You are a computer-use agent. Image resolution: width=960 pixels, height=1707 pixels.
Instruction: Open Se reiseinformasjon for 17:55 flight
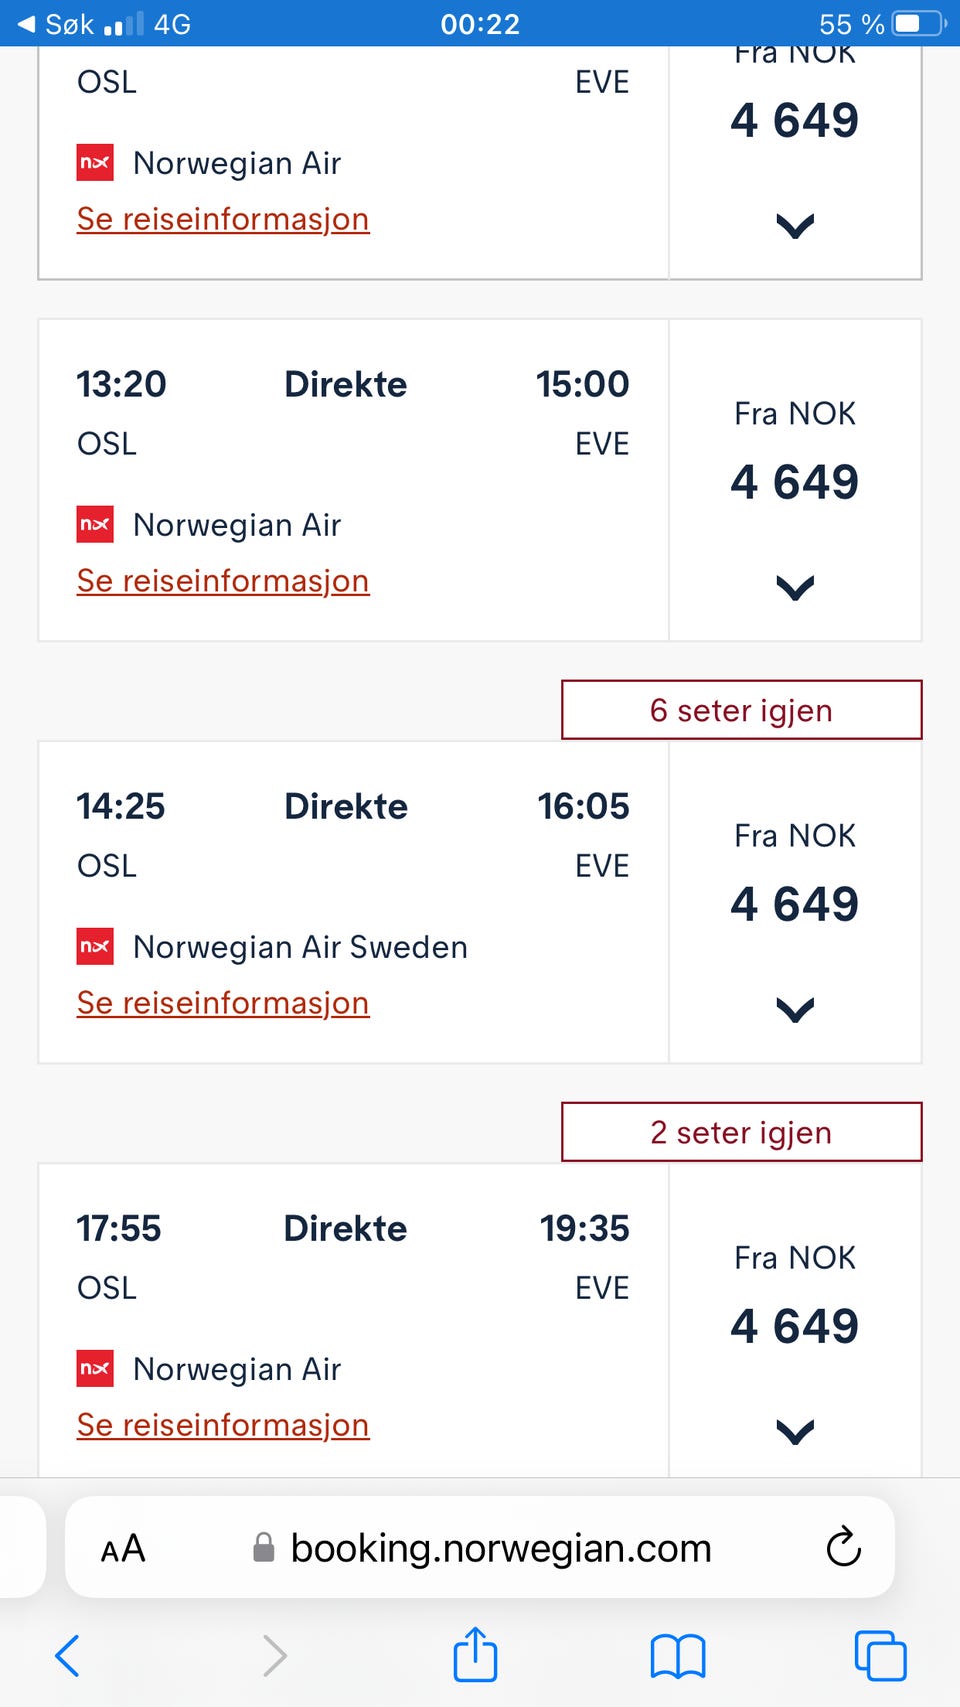223,1425
